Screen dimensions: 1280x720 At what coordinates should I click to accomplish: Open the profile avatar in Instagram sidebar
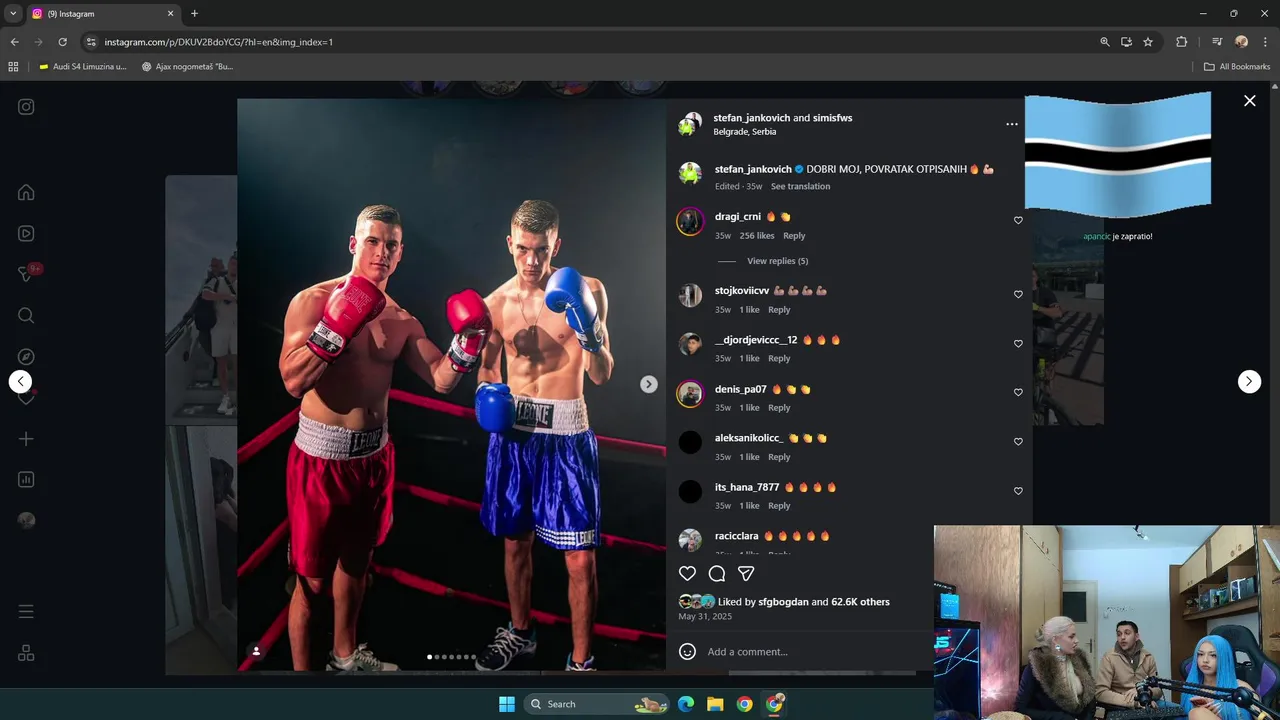(26, 520)
